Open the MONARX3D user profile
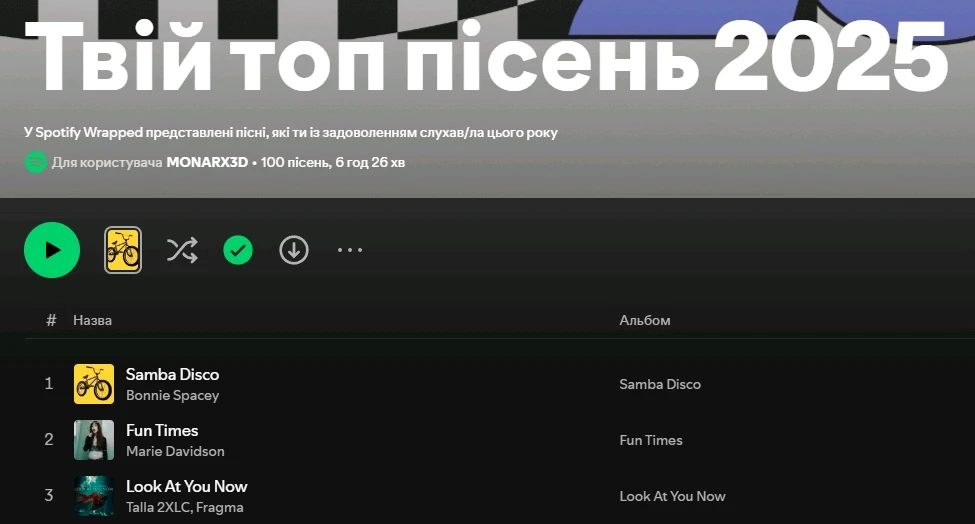 point(207,162)
